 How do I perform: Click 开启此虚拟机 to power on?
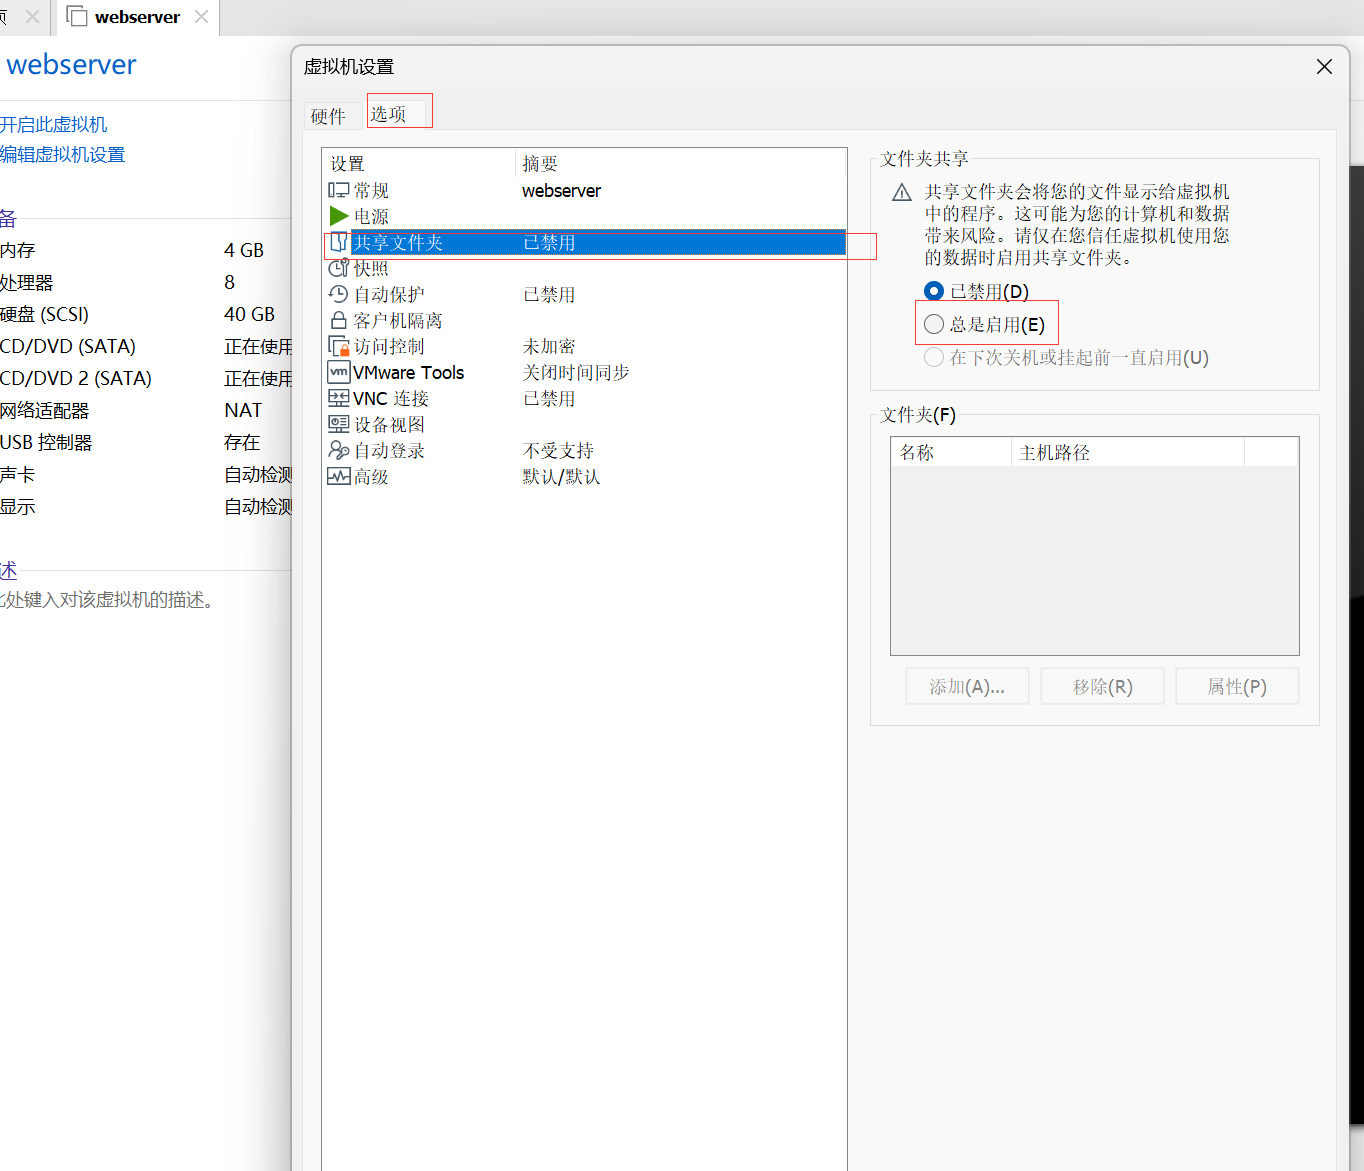54,124
